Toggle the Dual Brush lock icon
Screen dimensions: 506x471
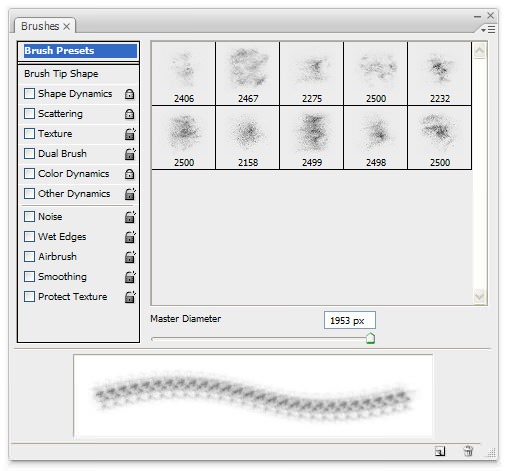pos(130,154)
